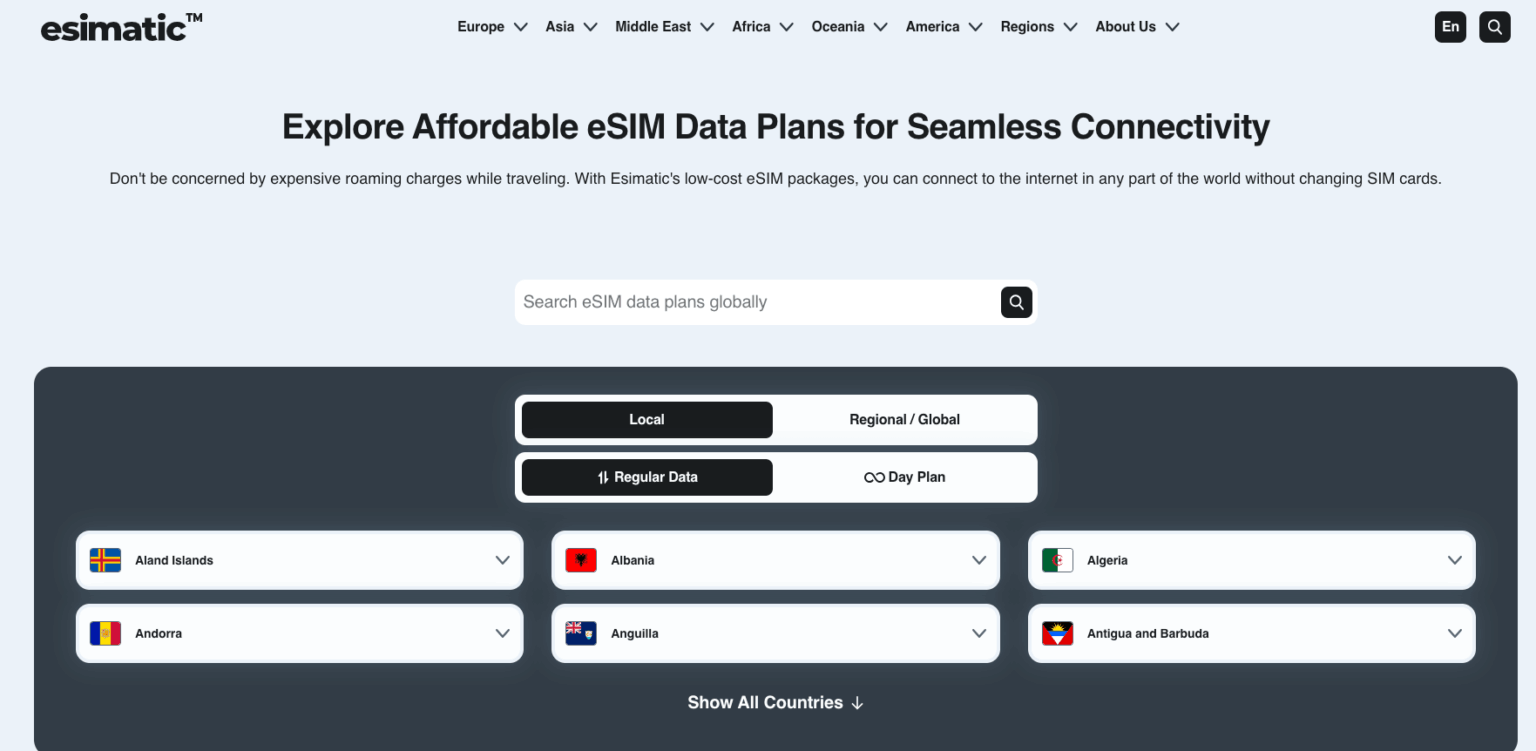Click the Aland Islands flag icon
This screenshot has height=751, width=1536.
pos(104,560)
